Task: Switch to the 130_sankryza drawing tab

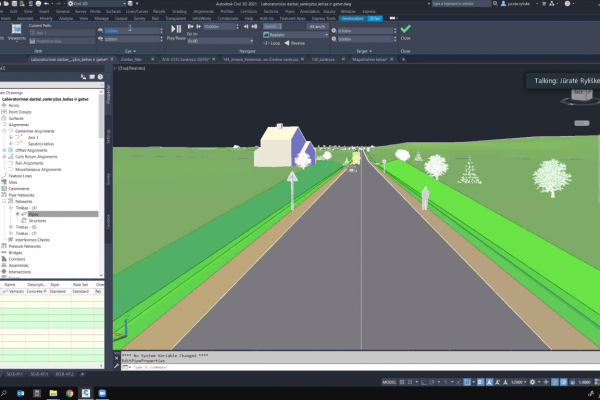Action: pos(323,59)
